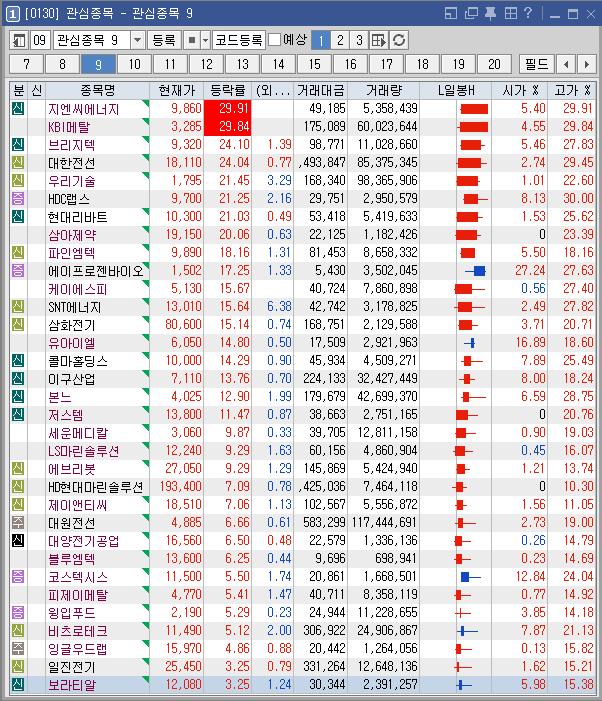Open the 관심종목 9 group dropdown
602x701 pixels.
pyautogui.click(x=137, y=40)
